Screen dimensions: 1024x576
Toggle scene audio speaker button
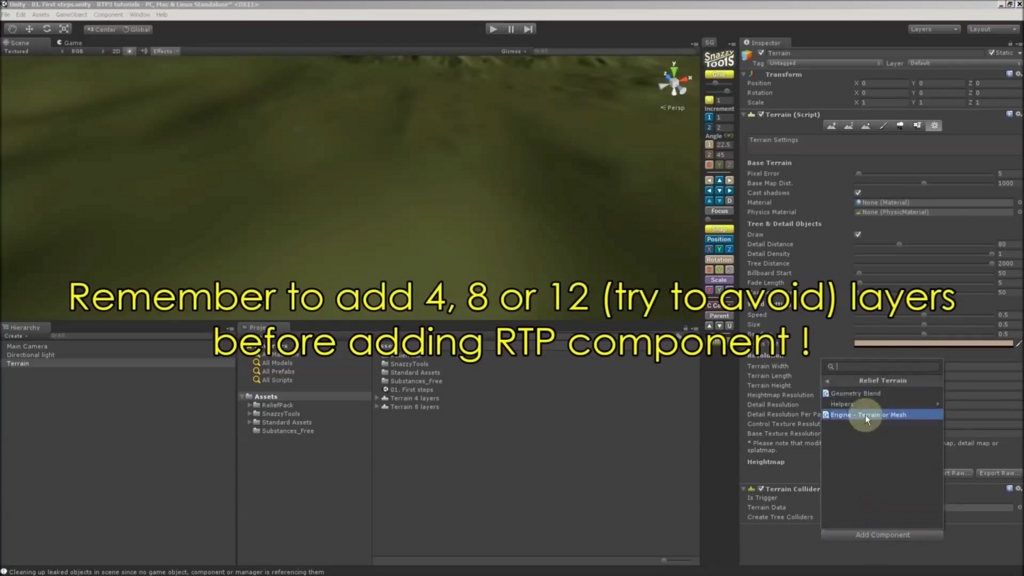coord(144,51)
